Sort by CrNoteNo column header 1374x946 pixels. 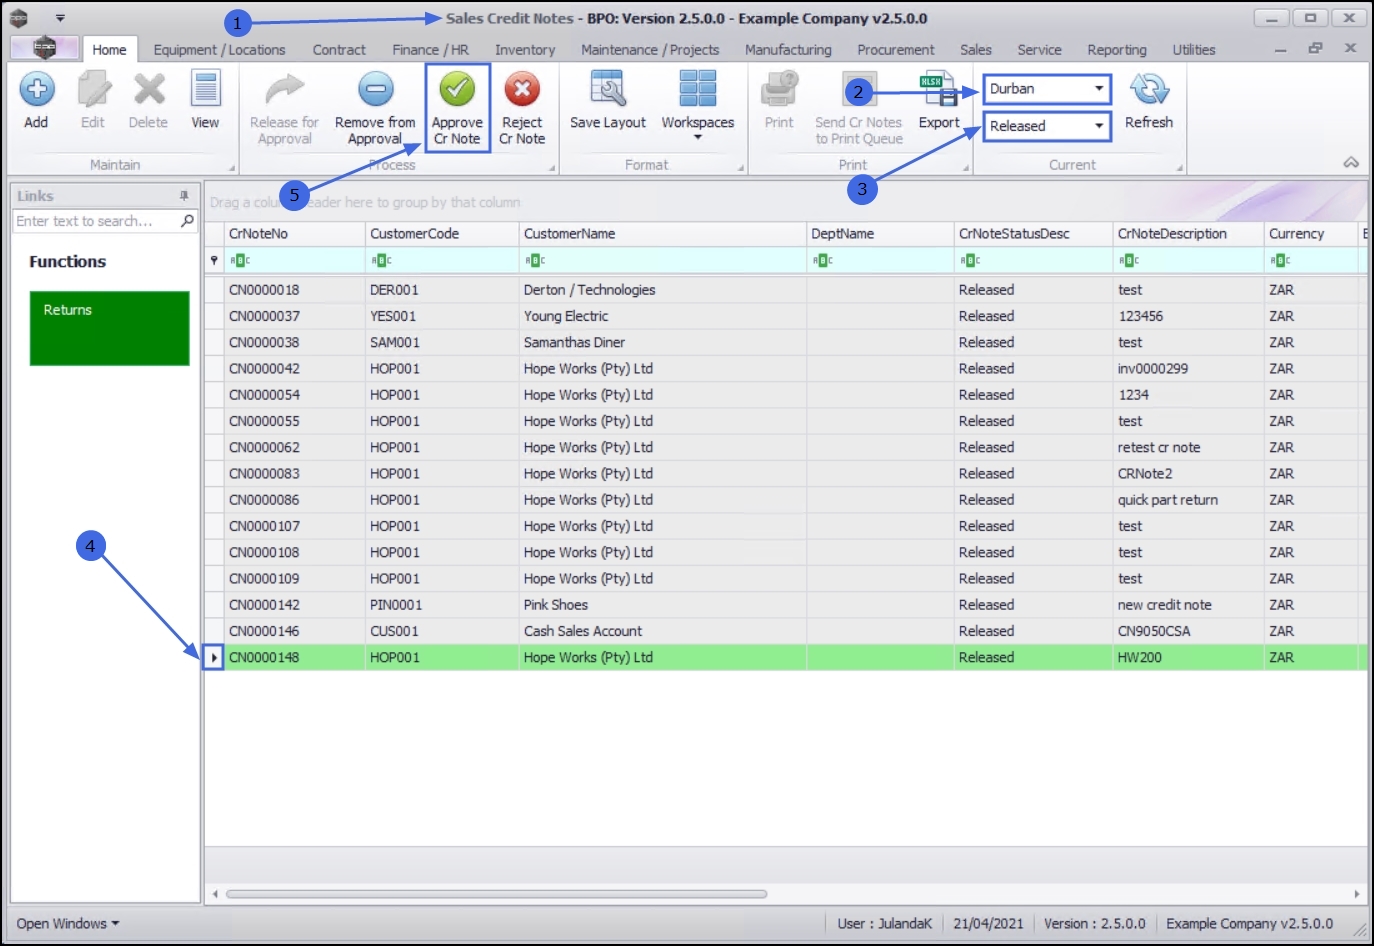pos(295,234)
